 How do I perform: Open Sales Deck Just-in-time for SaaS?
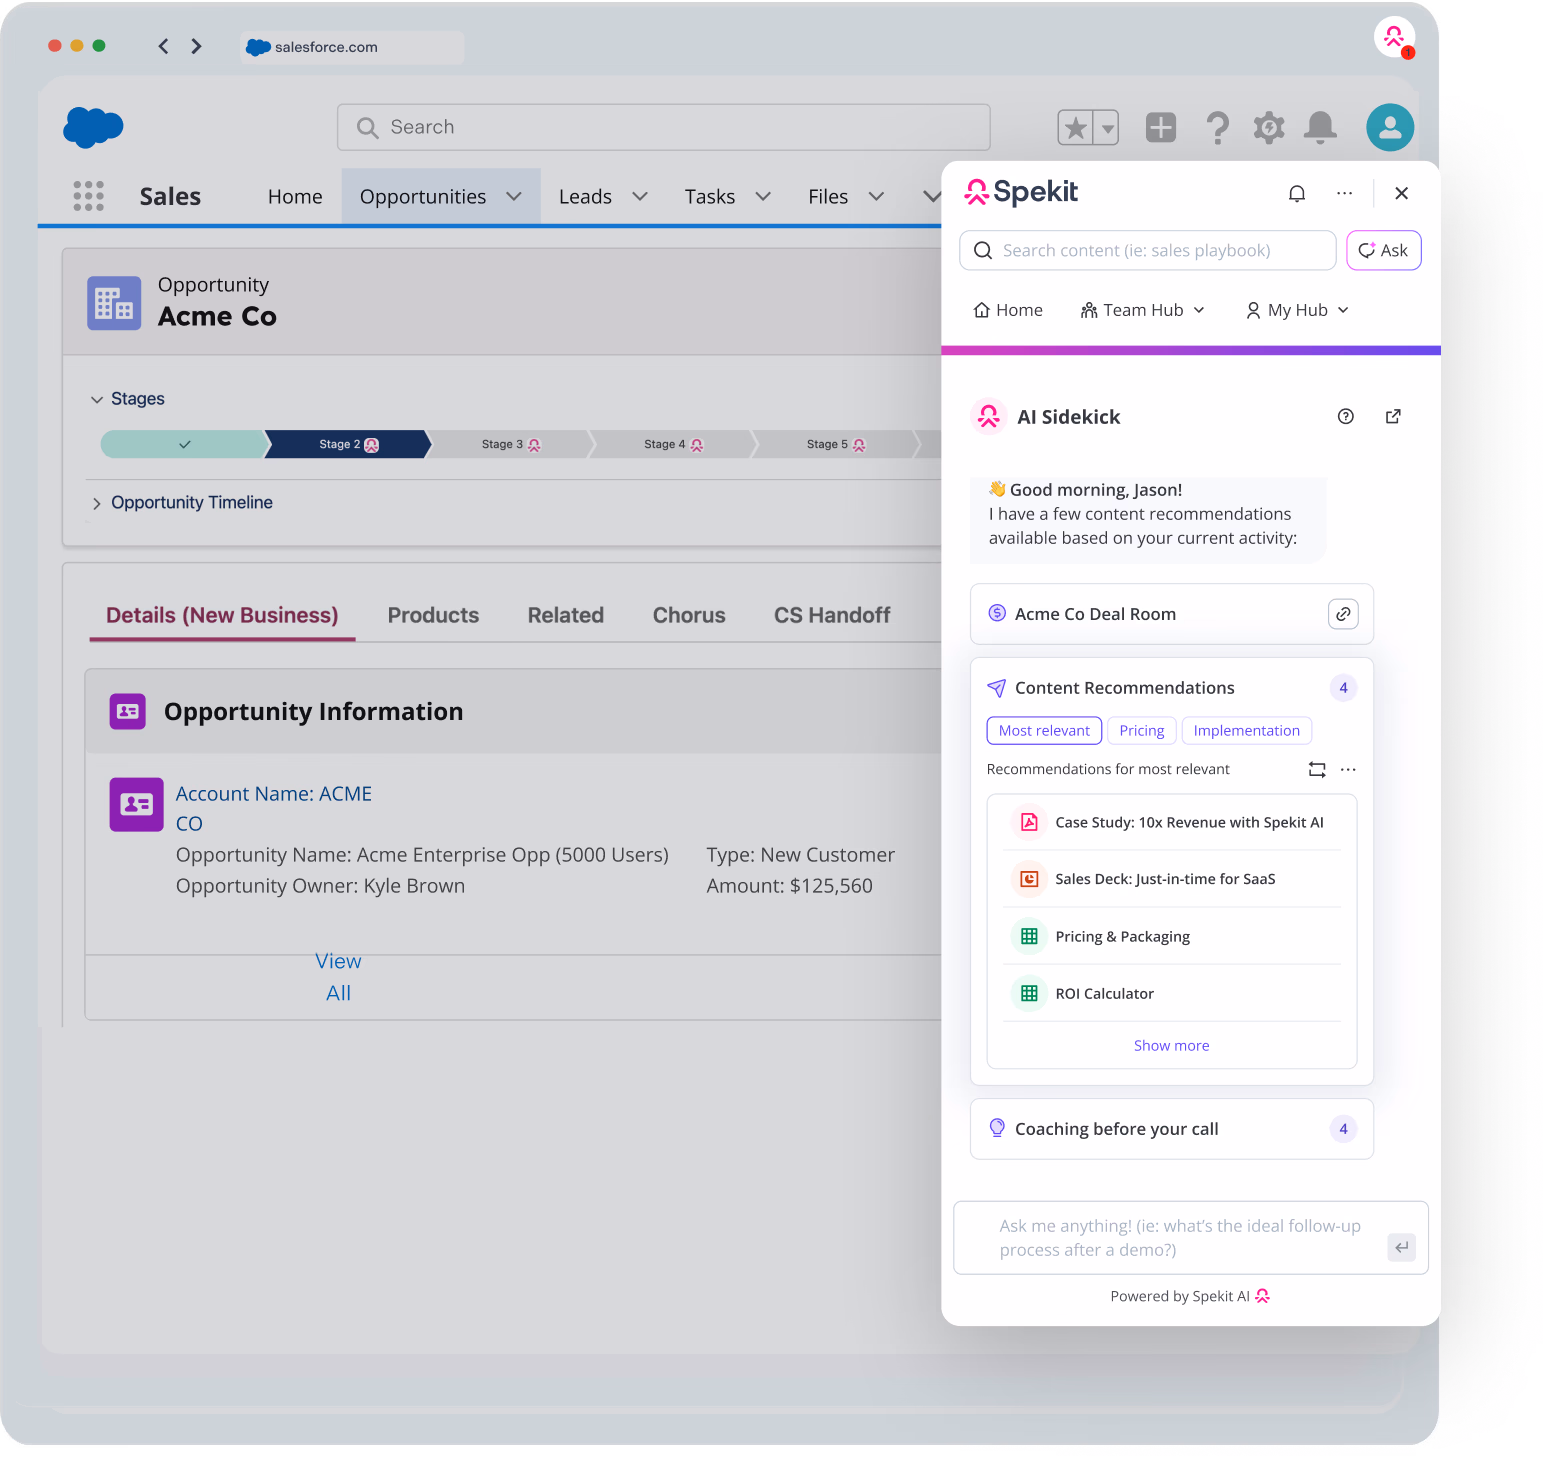(1172, 879)
